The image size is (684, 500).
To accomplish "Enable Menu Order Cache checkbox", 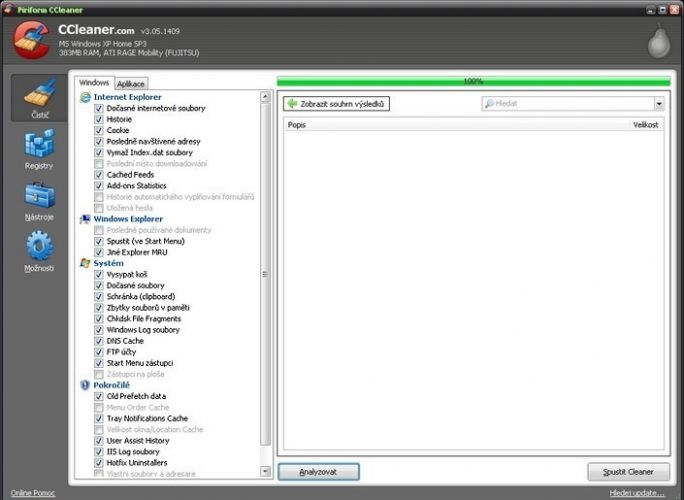I will point(99,408).
